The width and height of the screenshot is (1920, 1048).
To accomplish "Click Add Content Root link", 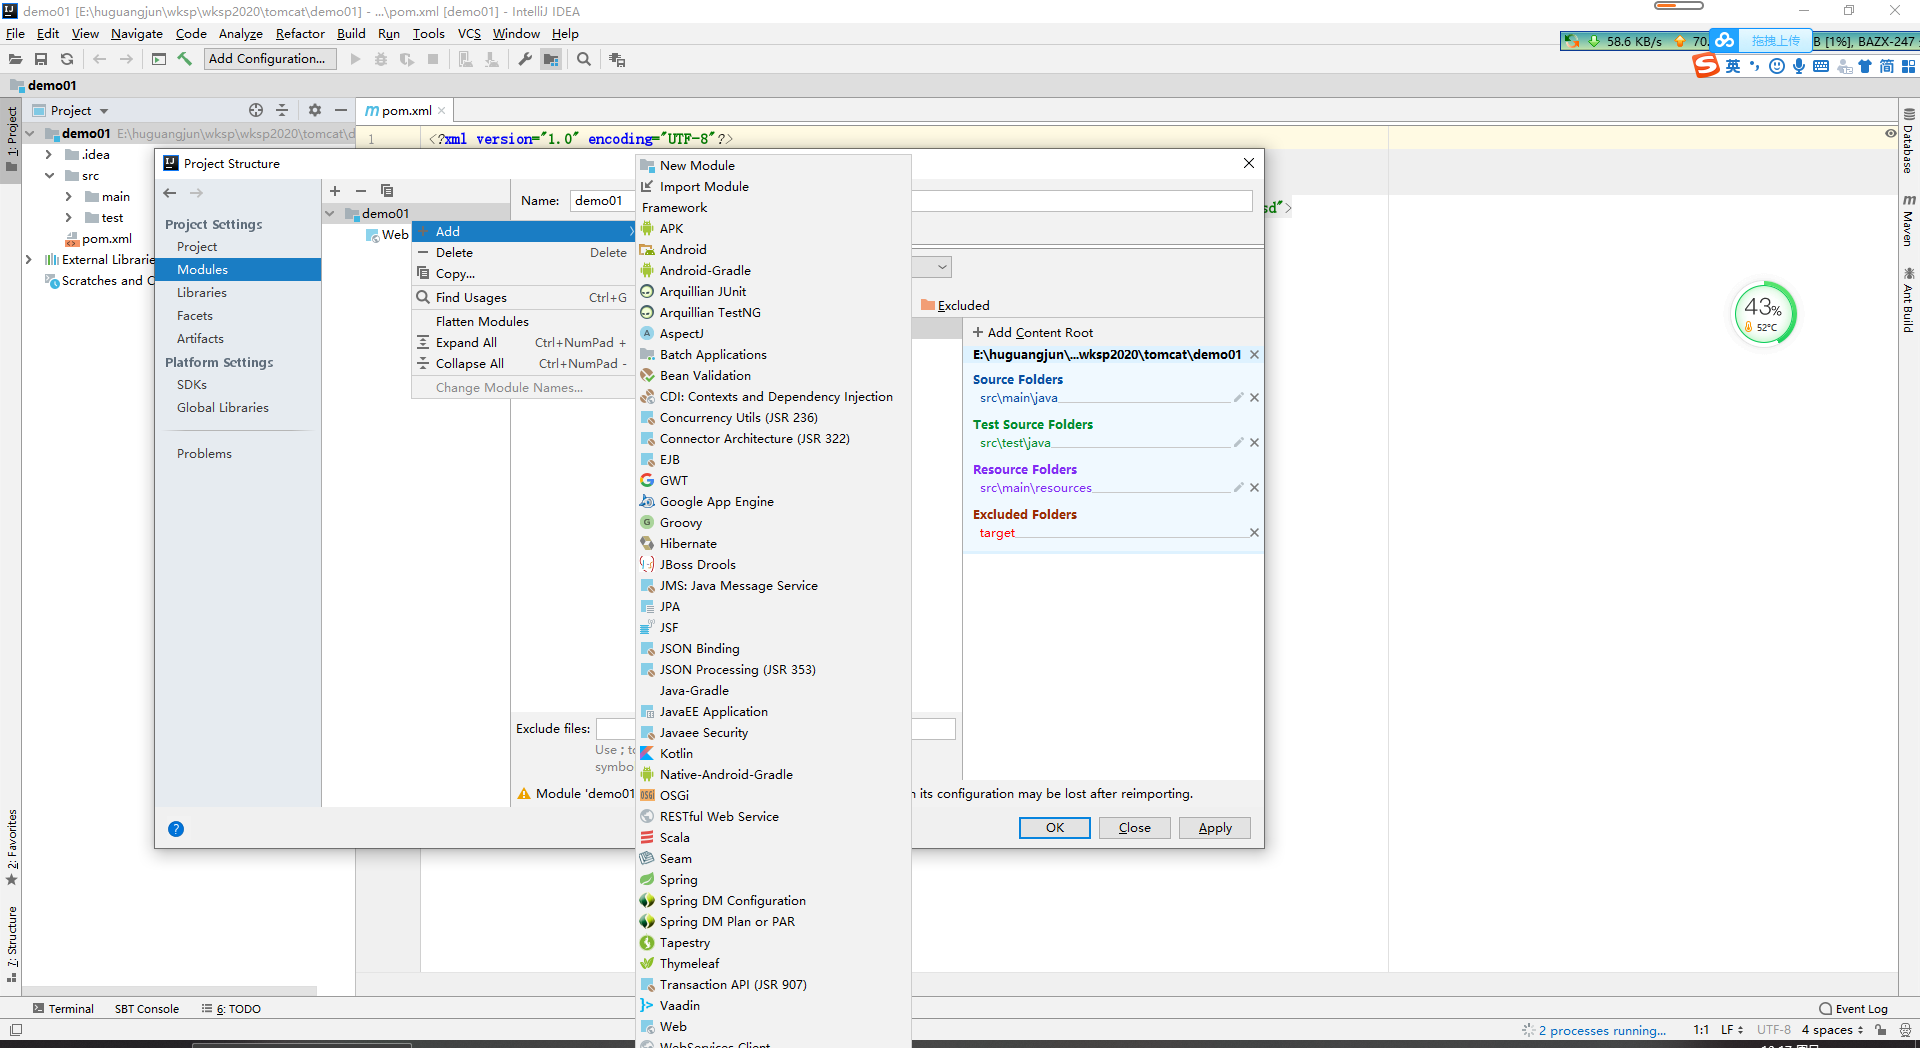I will [x=1033, y=333].
